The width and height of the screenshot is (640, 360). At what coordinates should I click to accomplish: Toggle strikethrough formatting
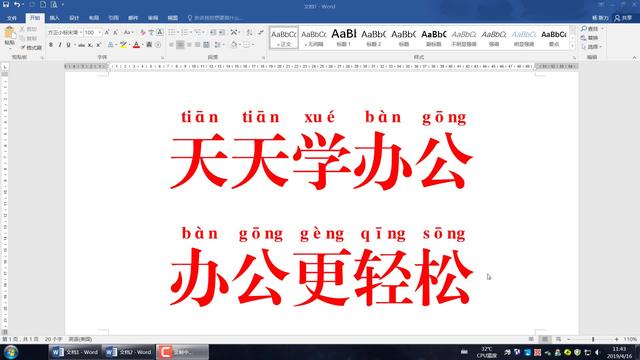(81, 45)
